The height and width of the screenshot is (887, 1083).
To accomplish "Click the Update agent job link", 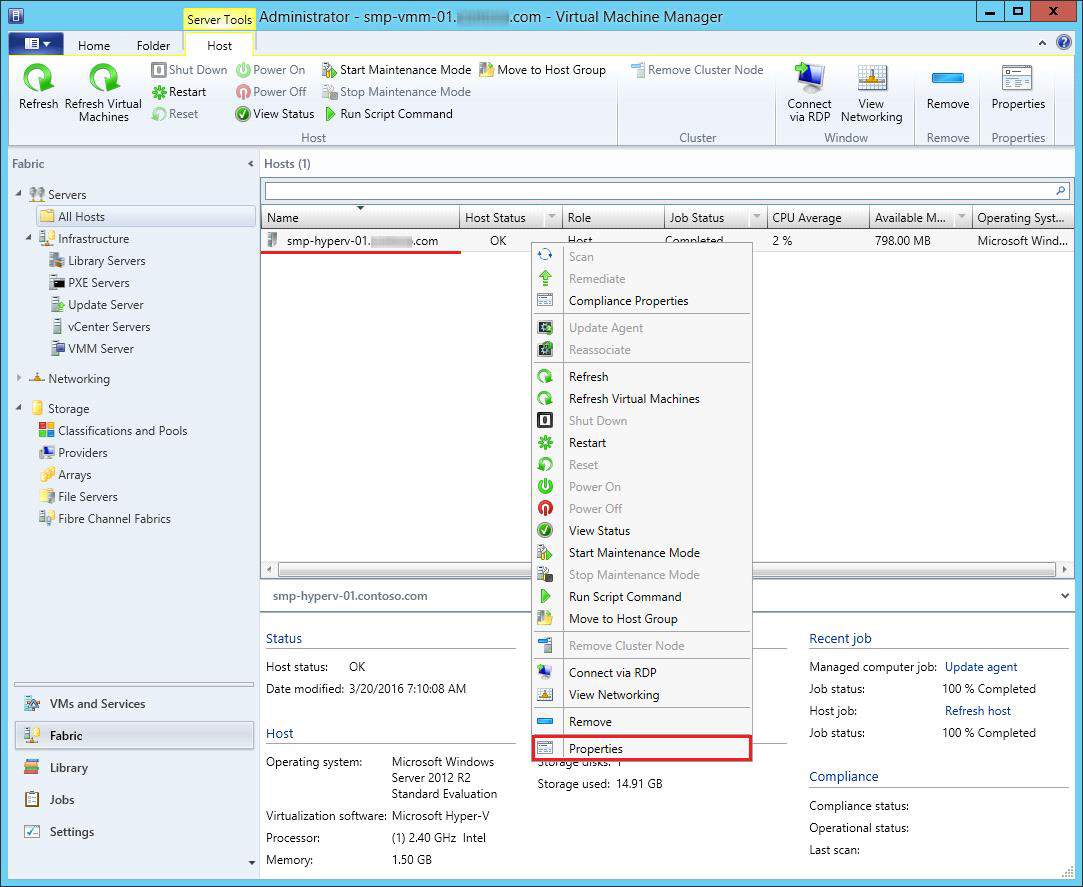I will (980, 667).
